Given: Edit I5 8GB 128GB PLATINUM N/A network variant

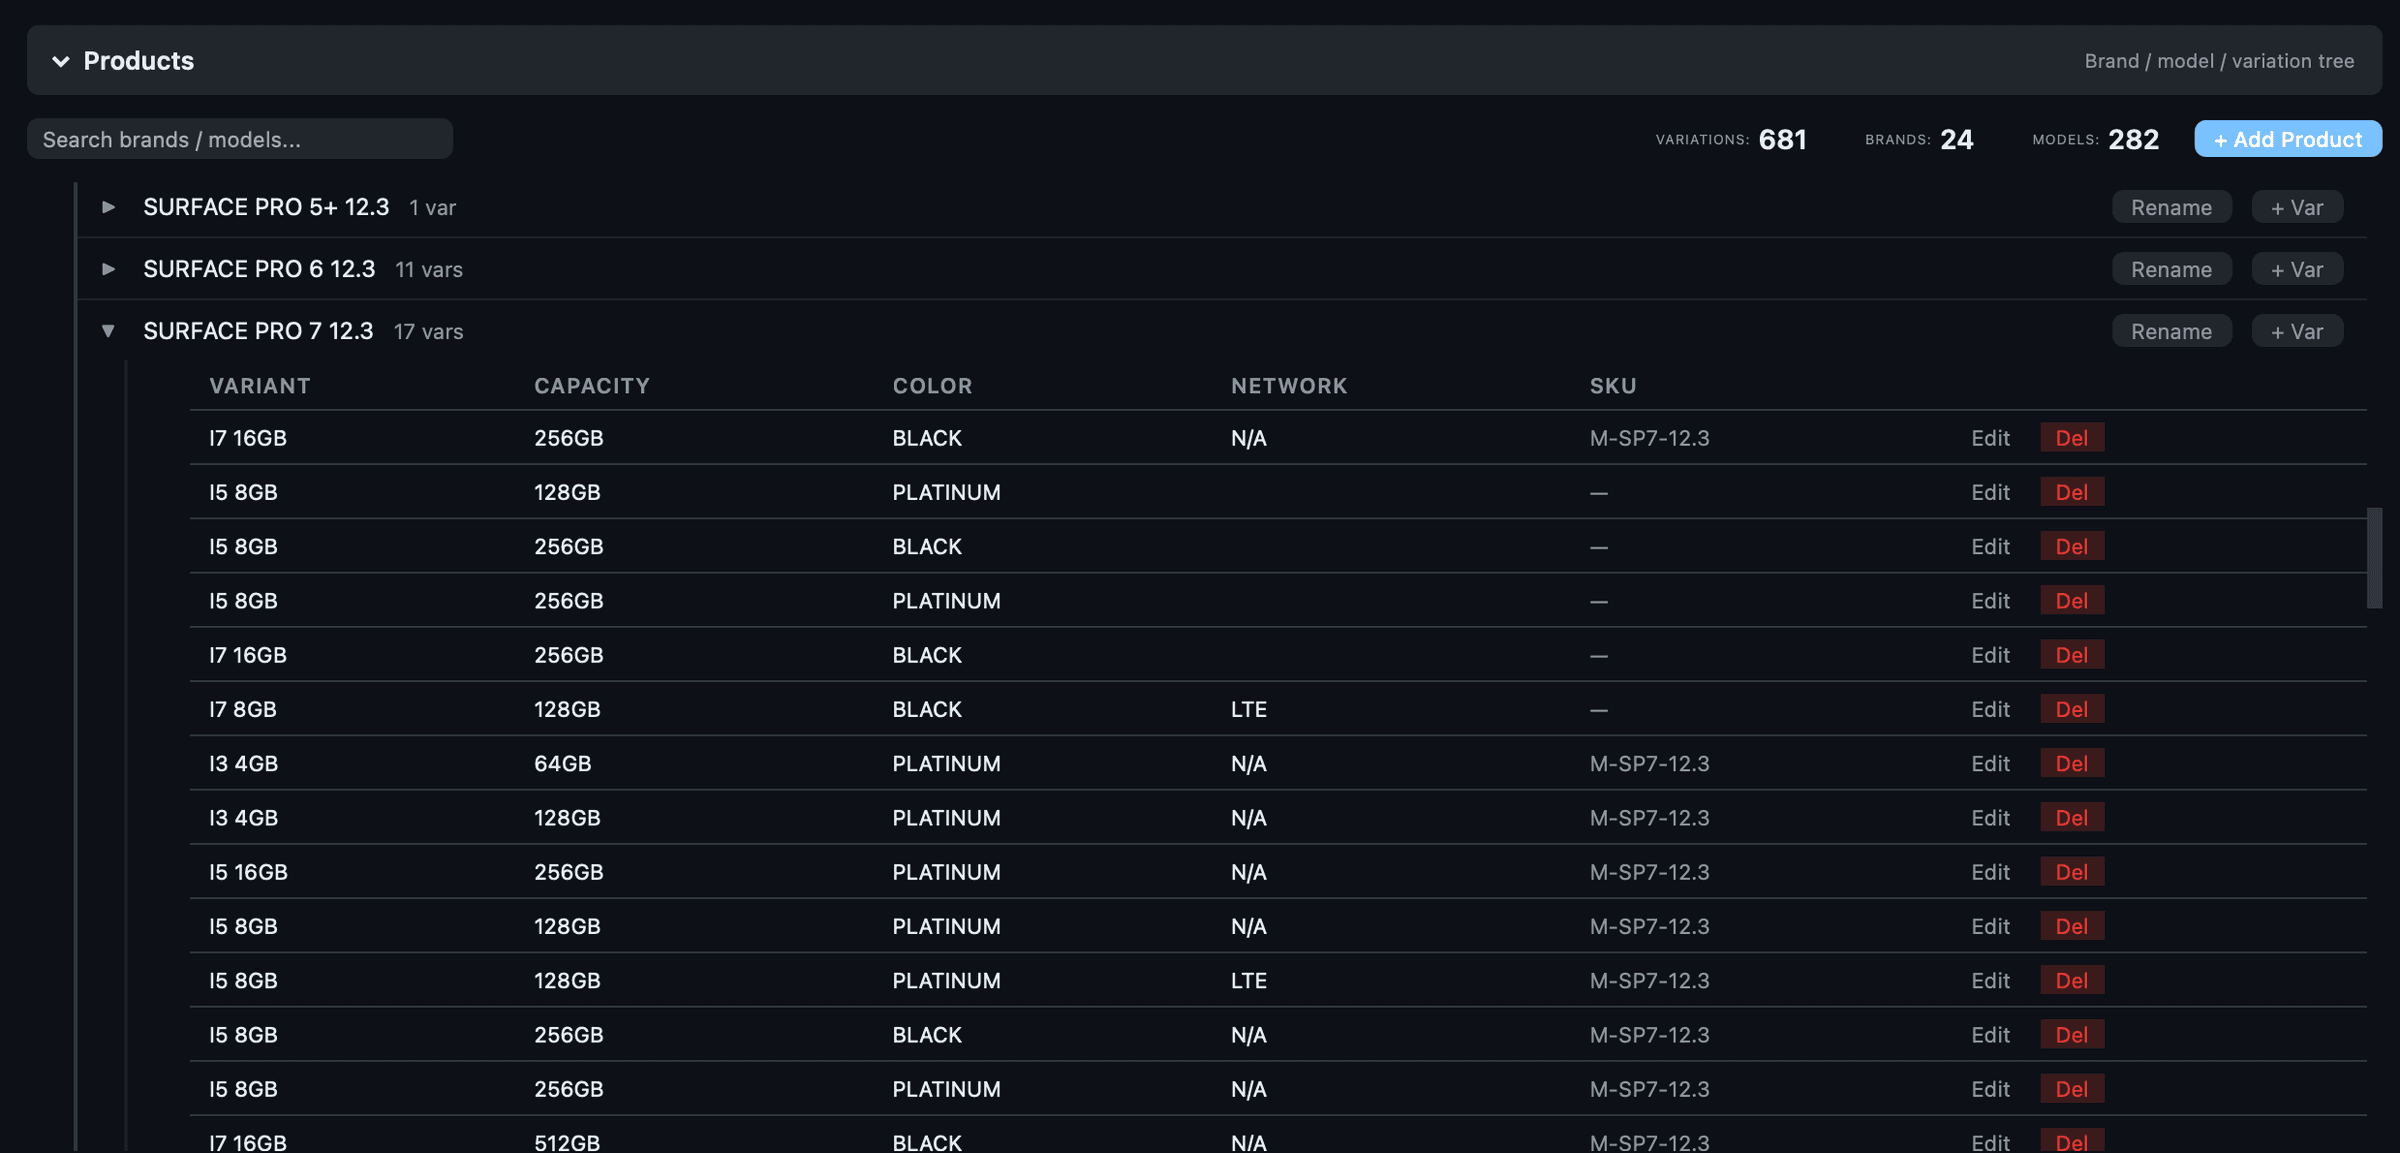Looking at the screenshot, I should (x=1990, y=926).
